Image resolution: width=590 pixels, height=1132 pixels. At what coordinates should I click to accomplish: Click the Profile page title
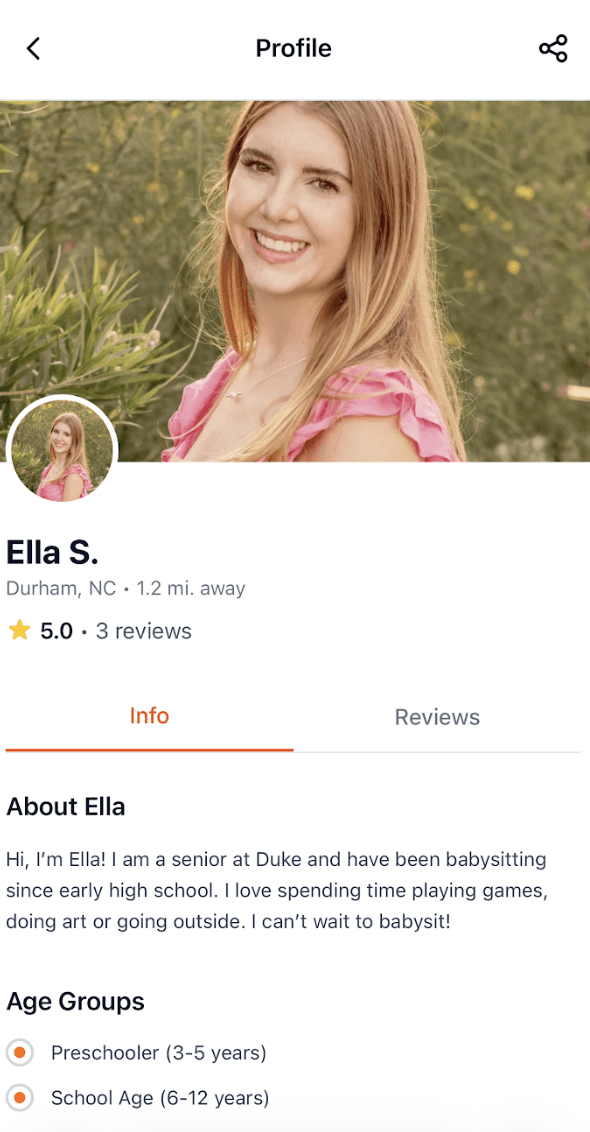click(x=293, y=48)
